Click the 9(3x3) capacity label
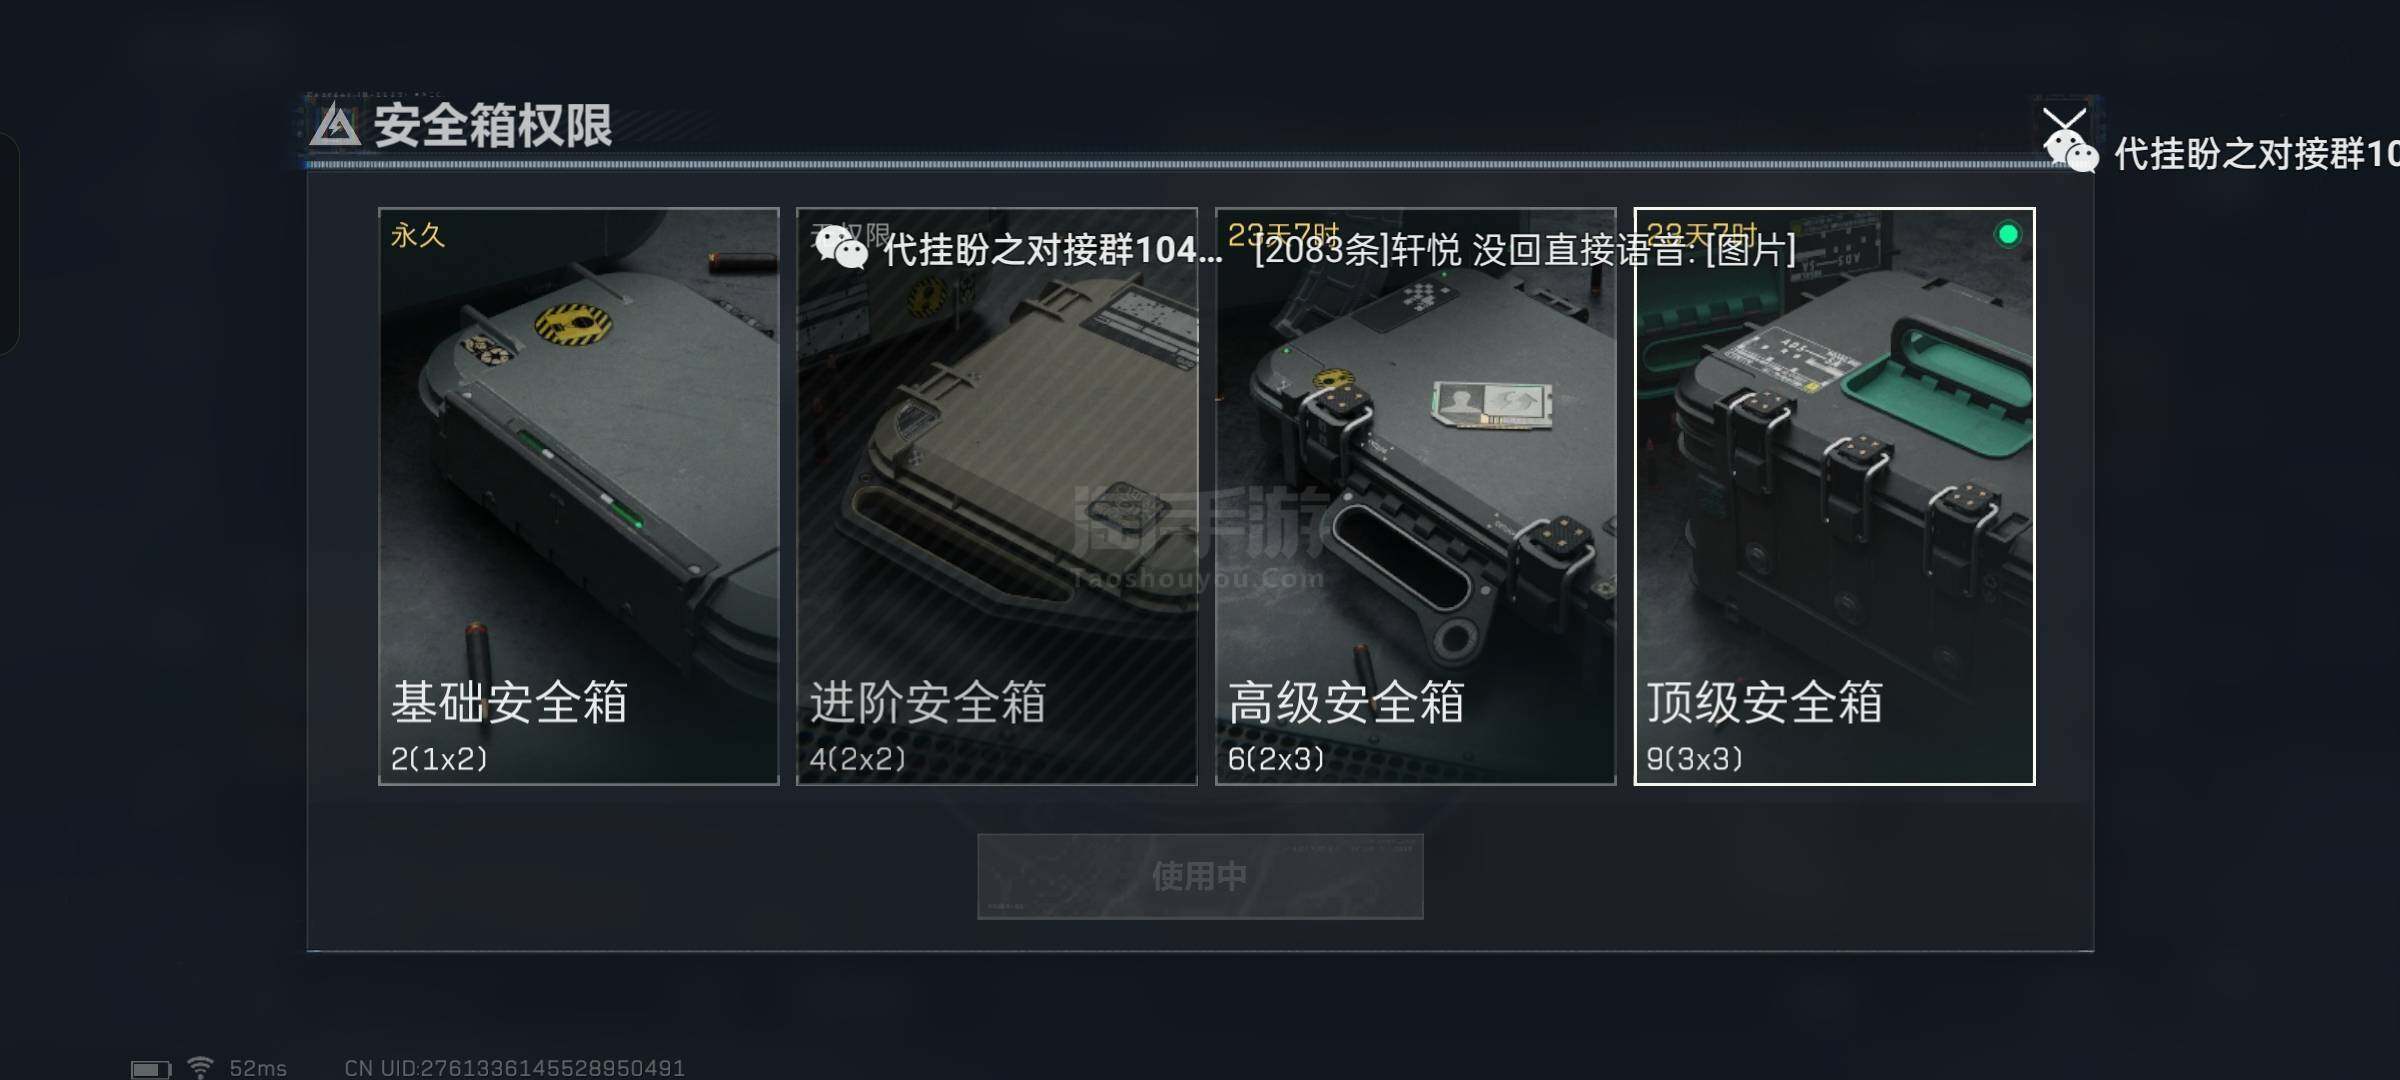2400x1080 pixels. 1694,759
